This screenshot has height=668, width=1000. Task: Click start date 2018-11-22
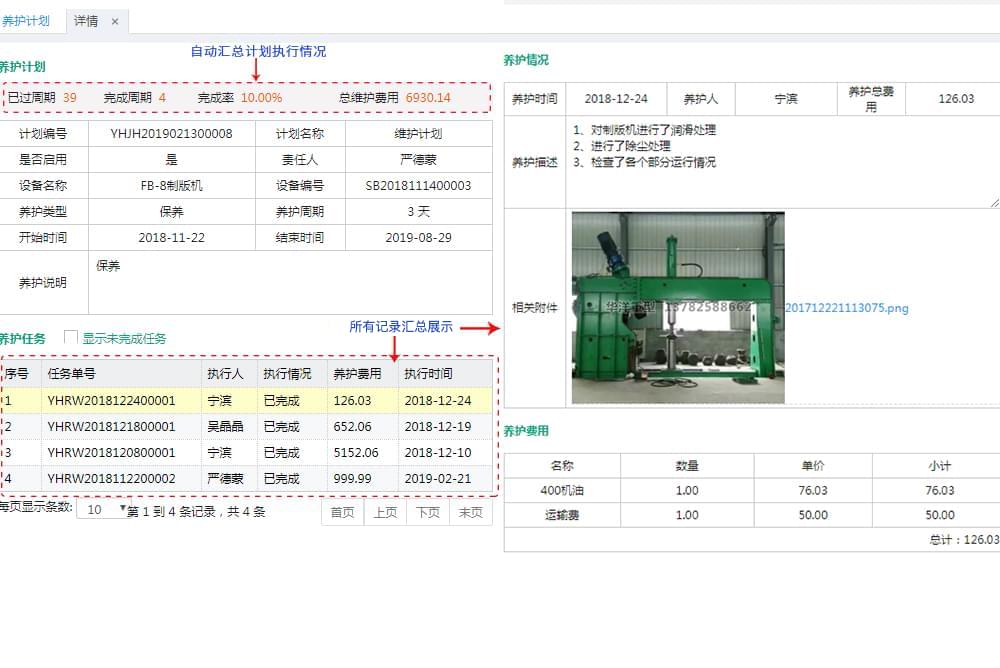click(x=172, y=237)
